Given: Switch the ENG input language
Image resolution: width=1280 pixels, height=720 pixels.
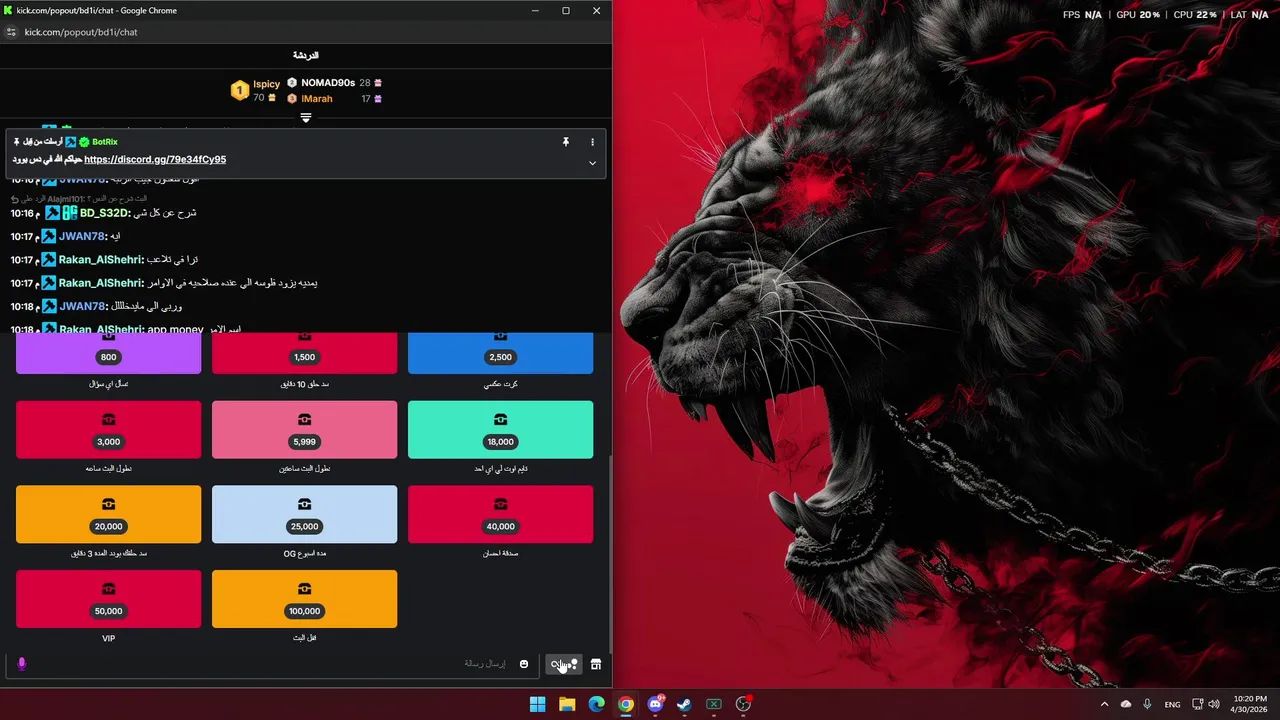Looking at the screenshot, I should click(x=1172, y=704).
